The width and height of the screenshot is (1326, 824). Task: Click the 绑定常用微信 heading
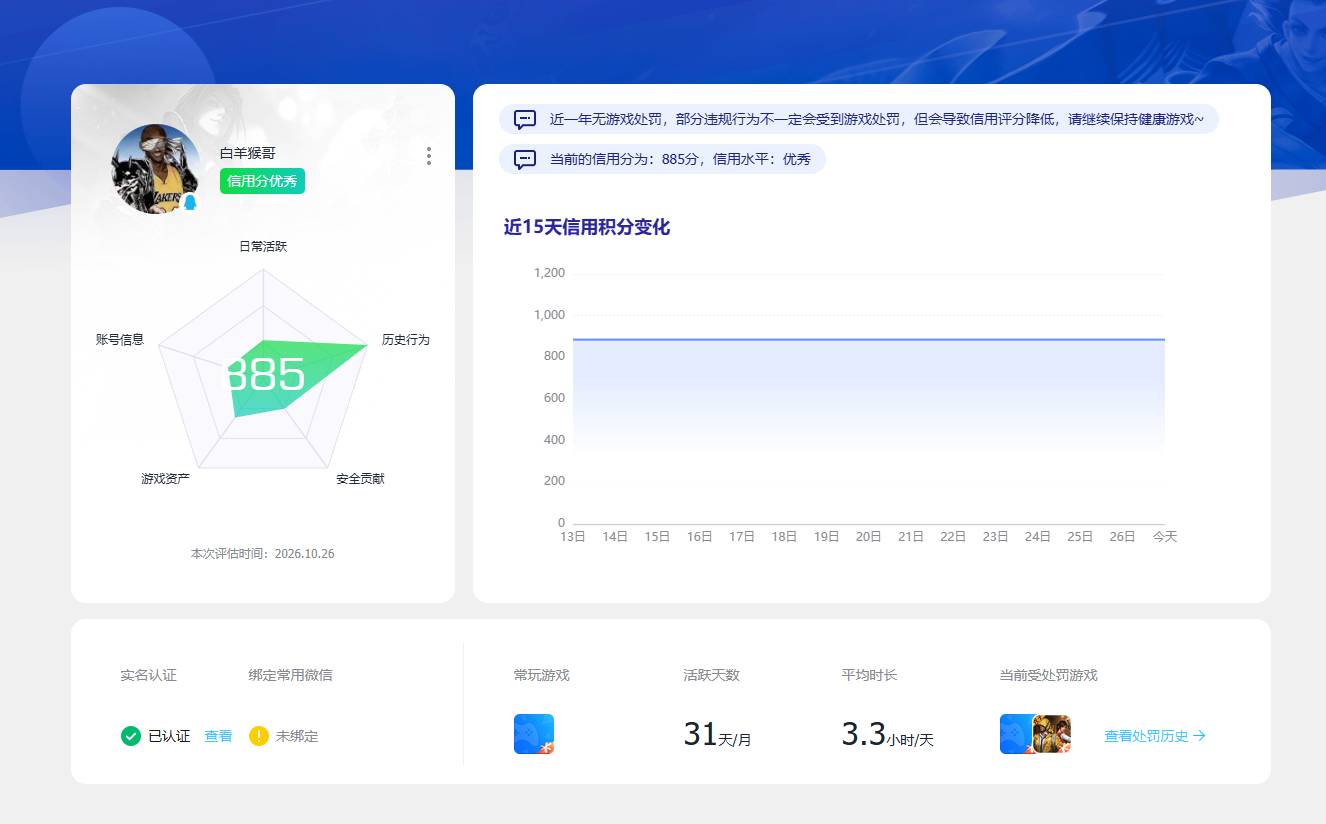point(291,676)
